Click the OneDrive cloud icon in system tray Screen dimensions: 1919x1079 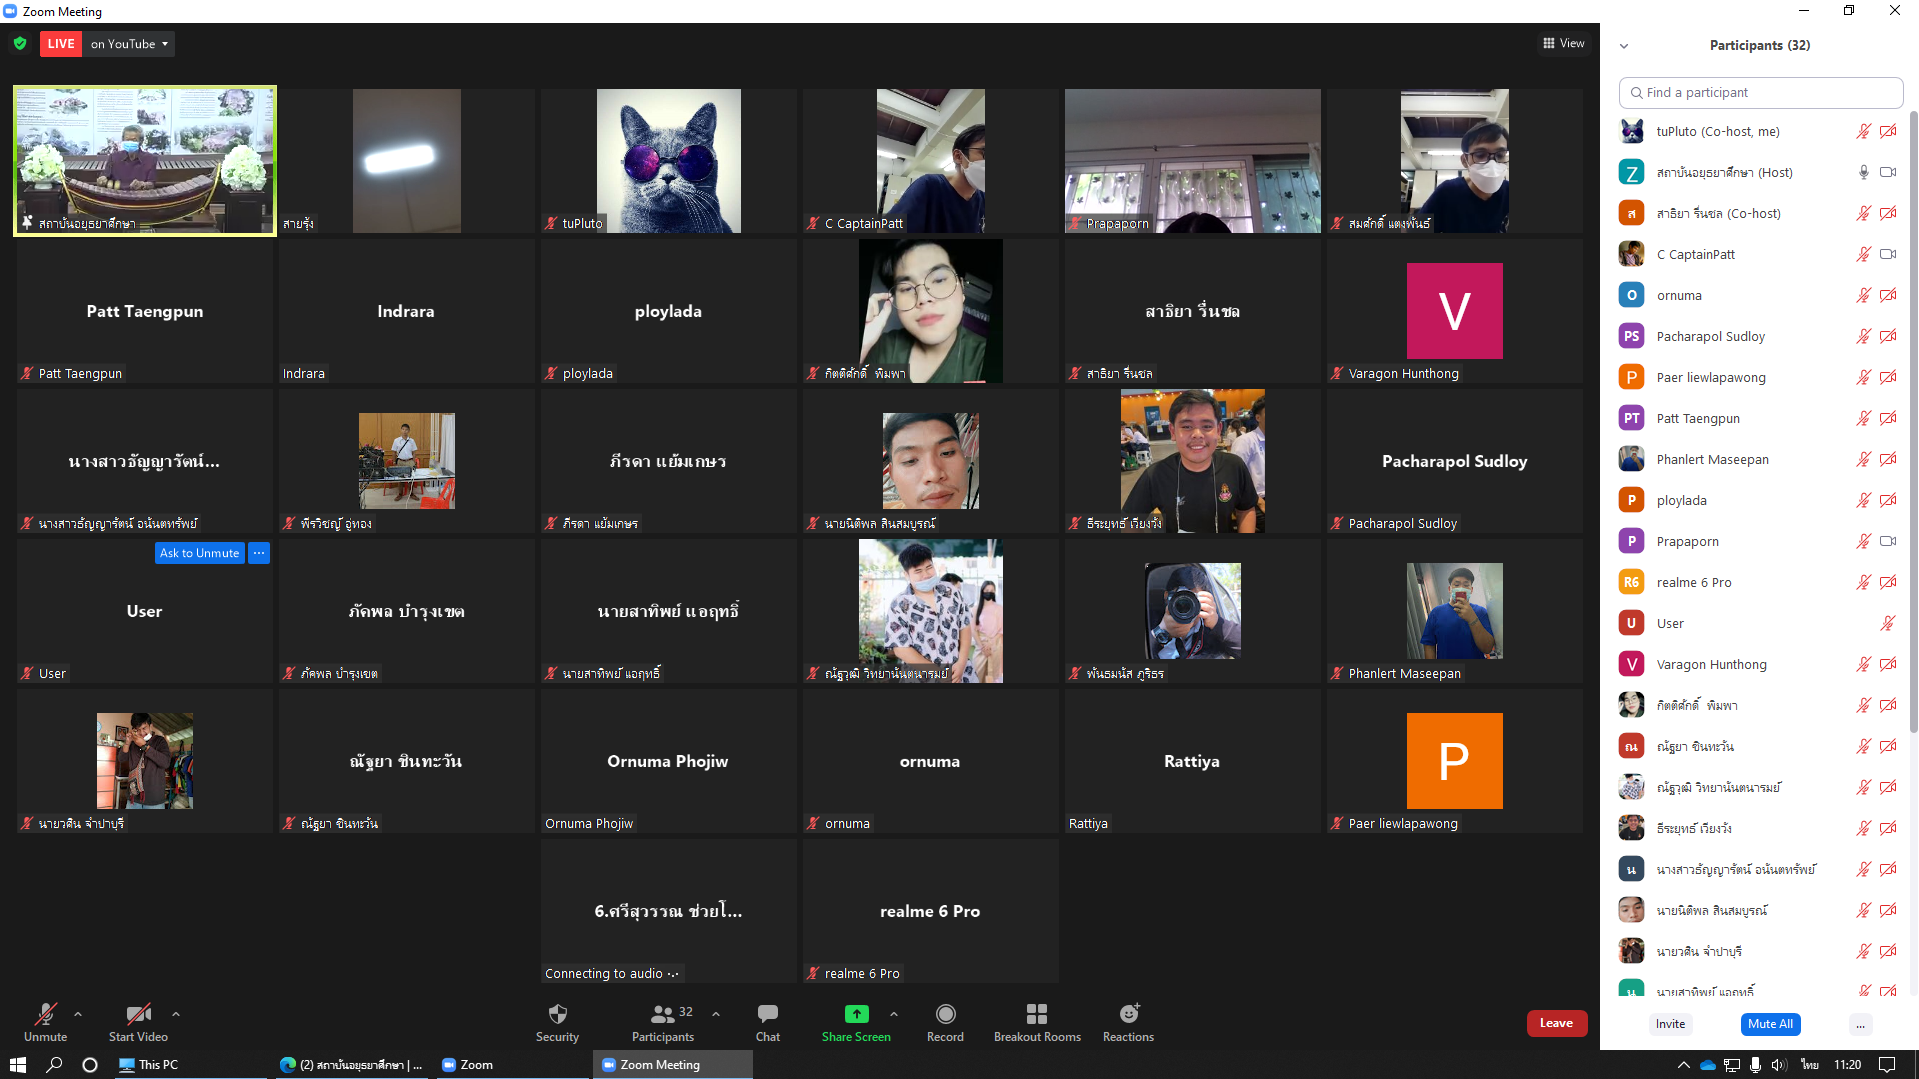coord(1708,1065)
